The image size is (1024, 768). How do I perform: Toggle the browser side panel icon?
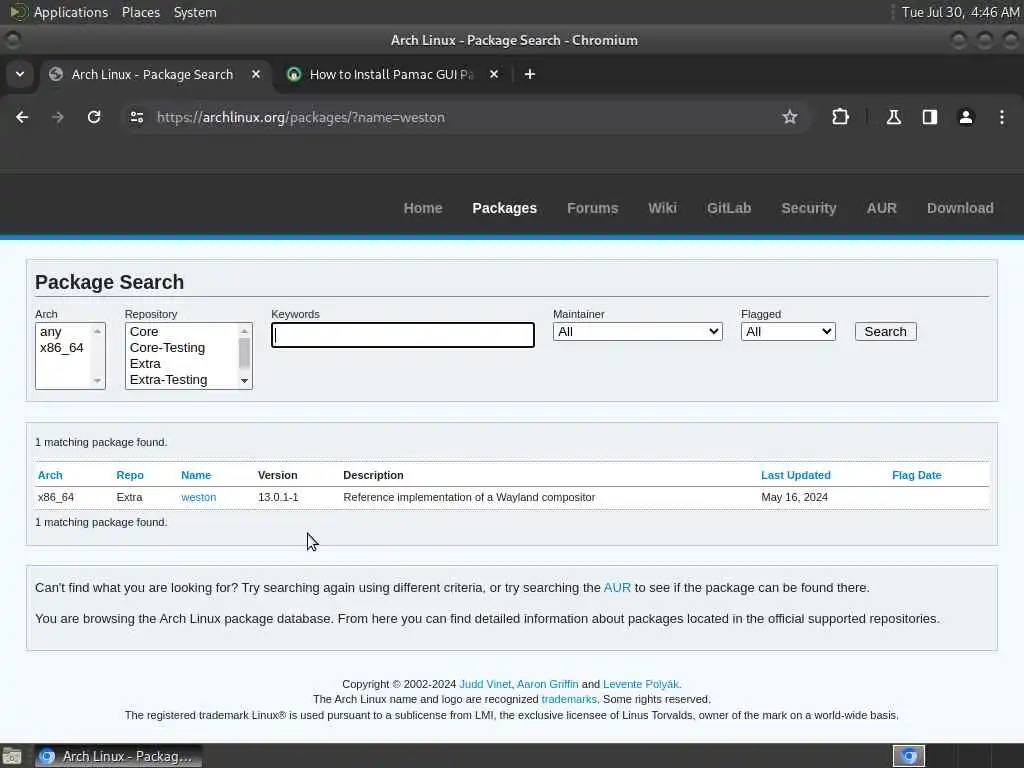pyautogui.click(x=929, y=117)
